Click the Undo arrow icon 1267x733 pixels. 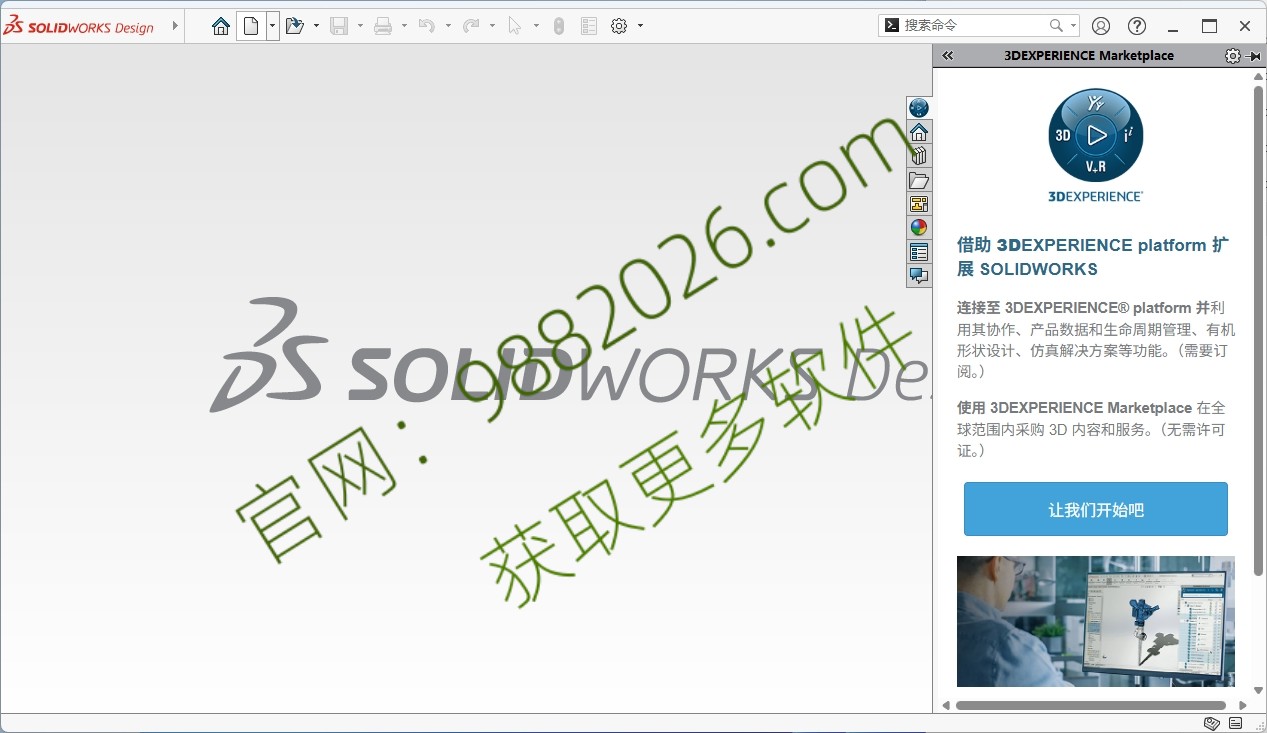427,26
